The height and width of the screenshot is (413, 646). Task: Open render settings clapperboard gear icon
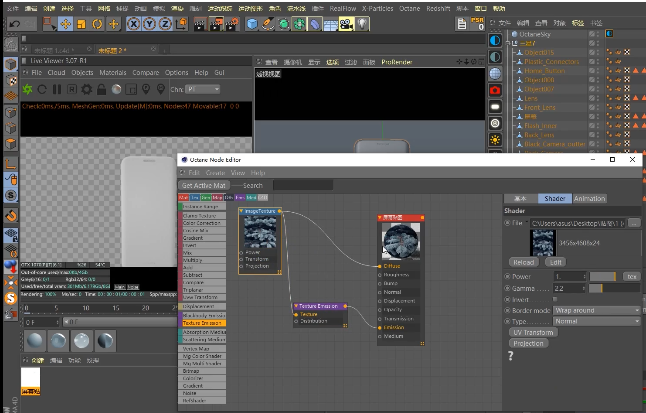click(232, 24)
